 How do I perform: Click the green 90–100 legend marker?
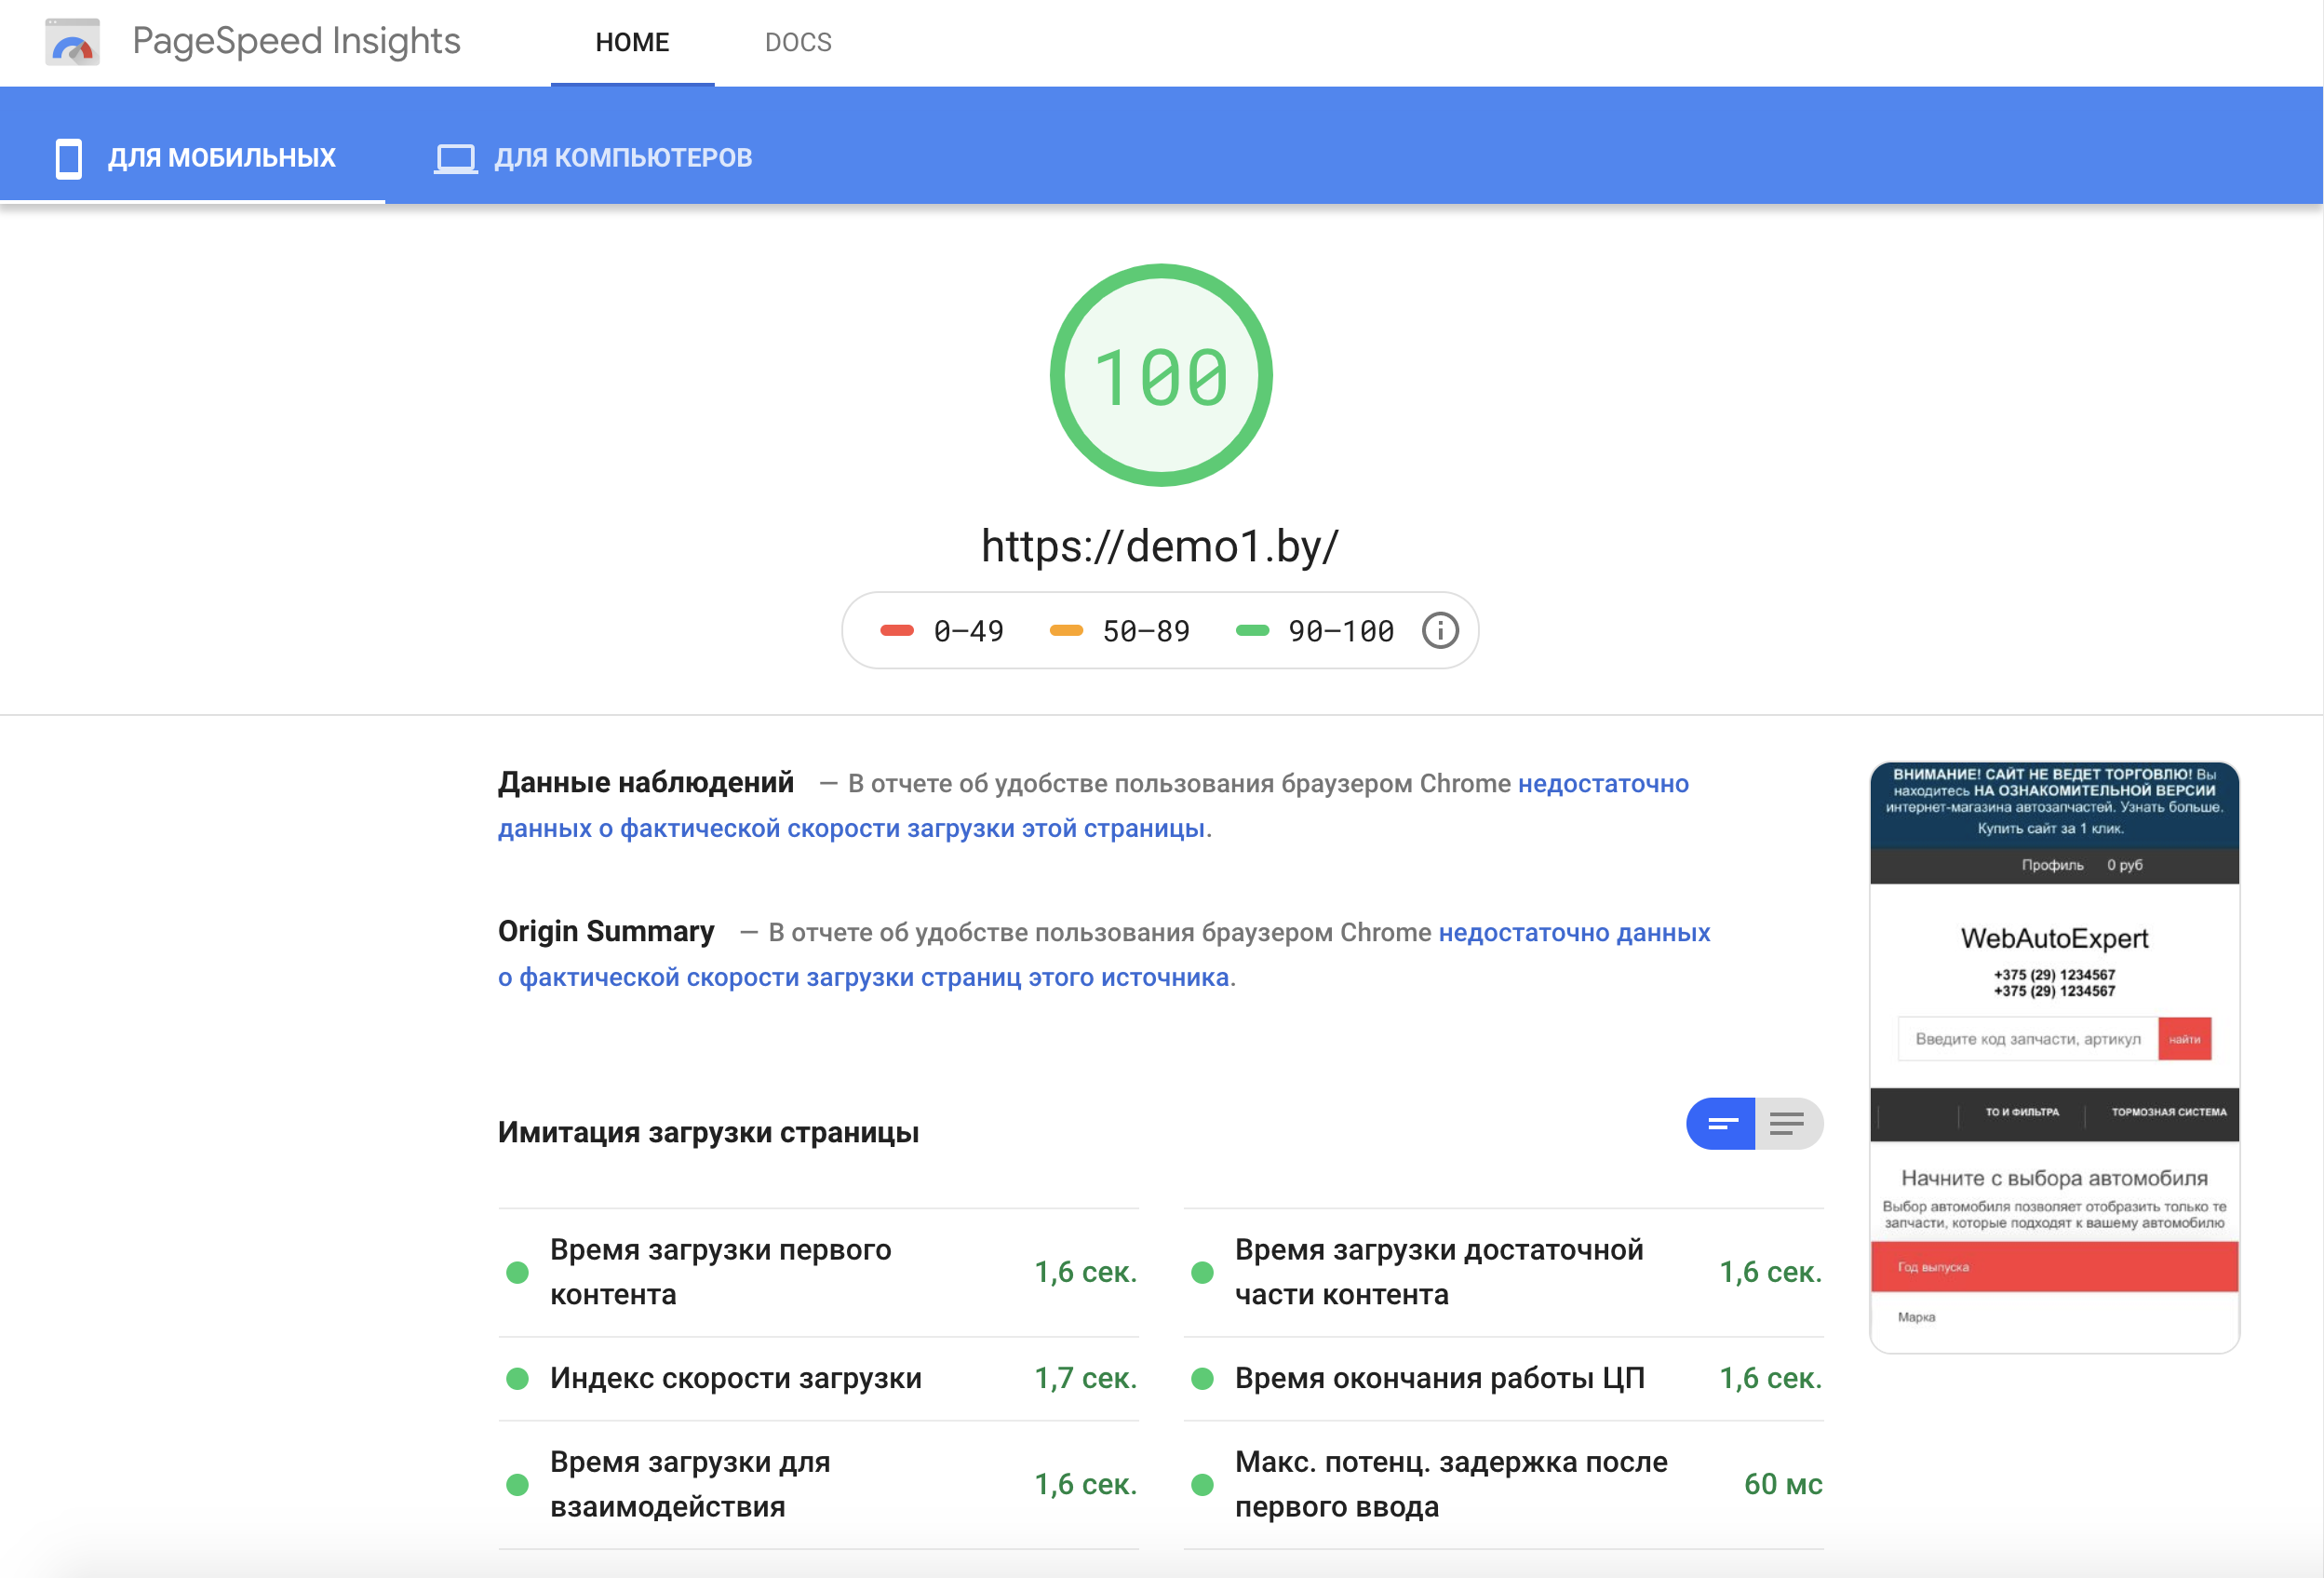(x=1252, y=631)
